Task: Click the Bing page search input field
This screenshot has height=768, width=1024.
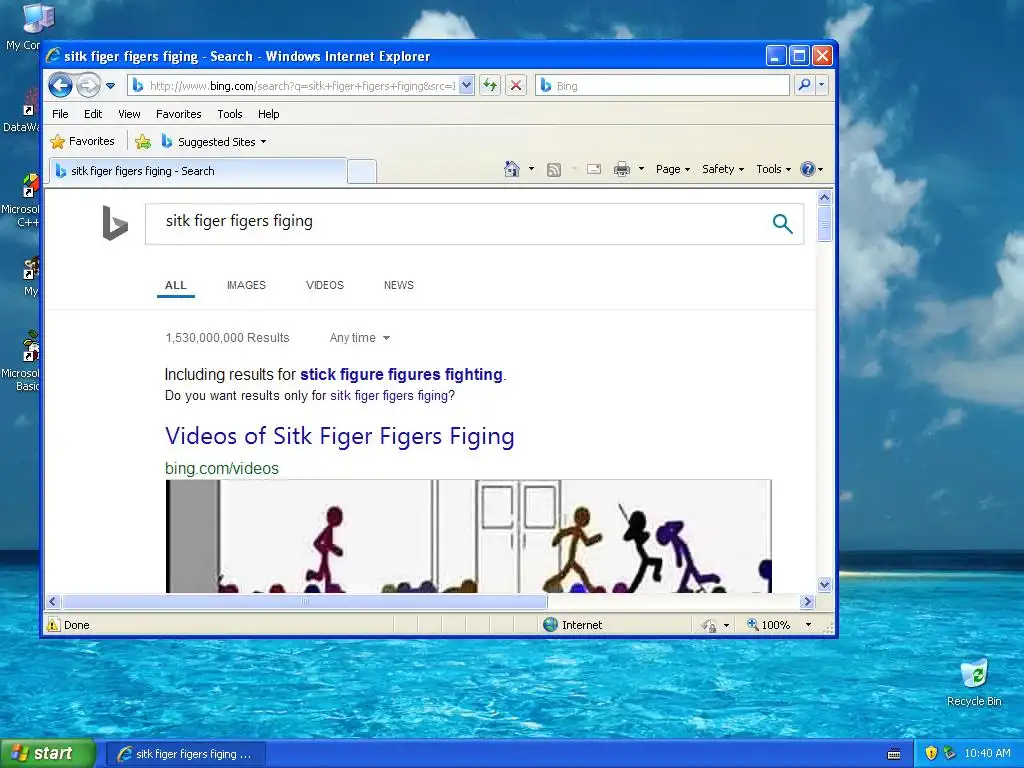Action: pyautogui.click(x=457, y=224)
